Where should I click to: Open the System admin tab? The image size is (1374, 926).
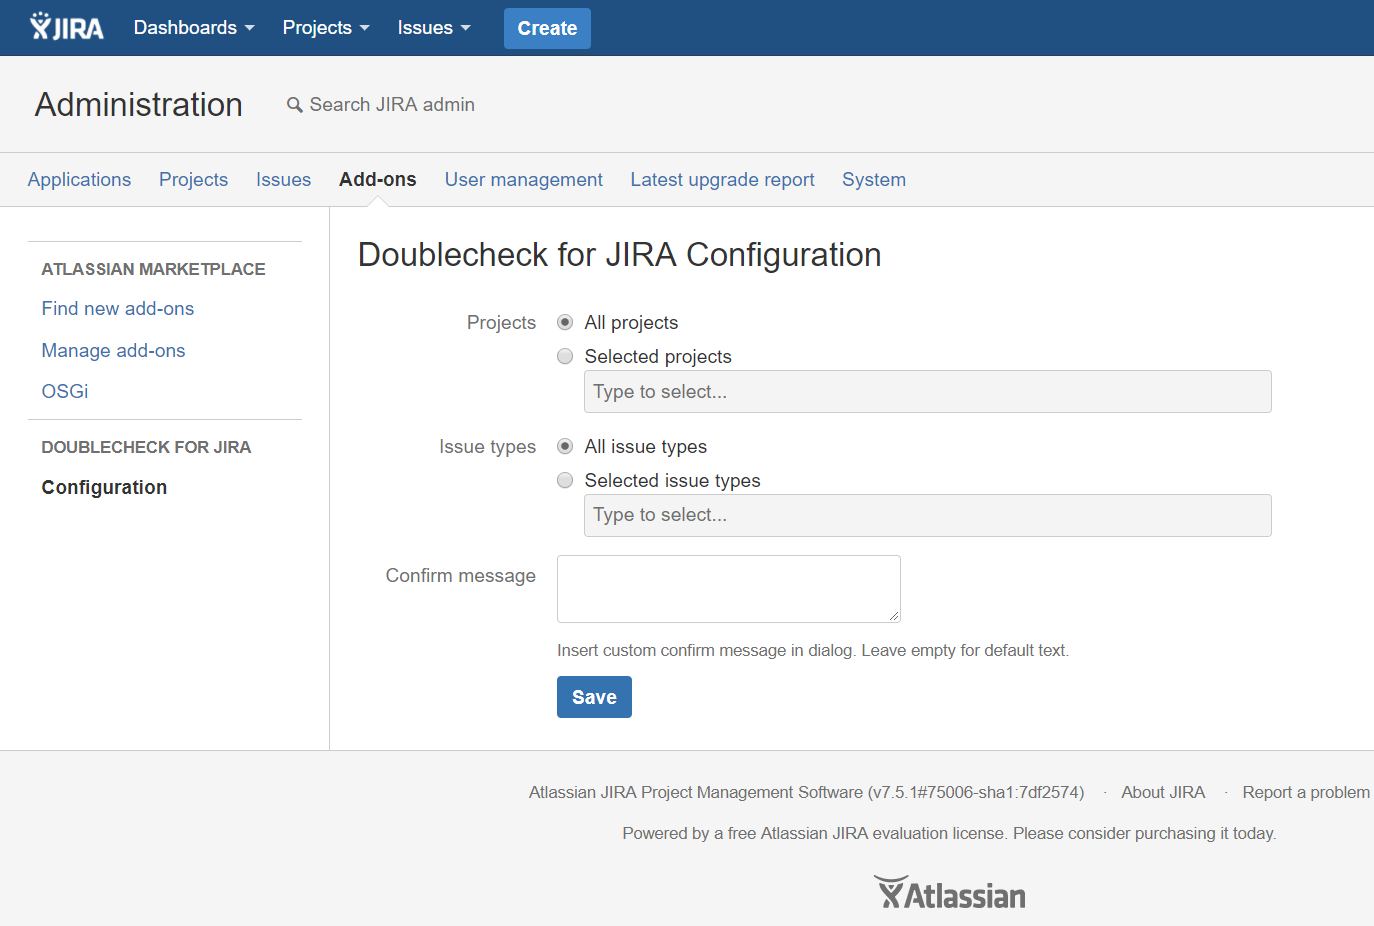point(874,180)
